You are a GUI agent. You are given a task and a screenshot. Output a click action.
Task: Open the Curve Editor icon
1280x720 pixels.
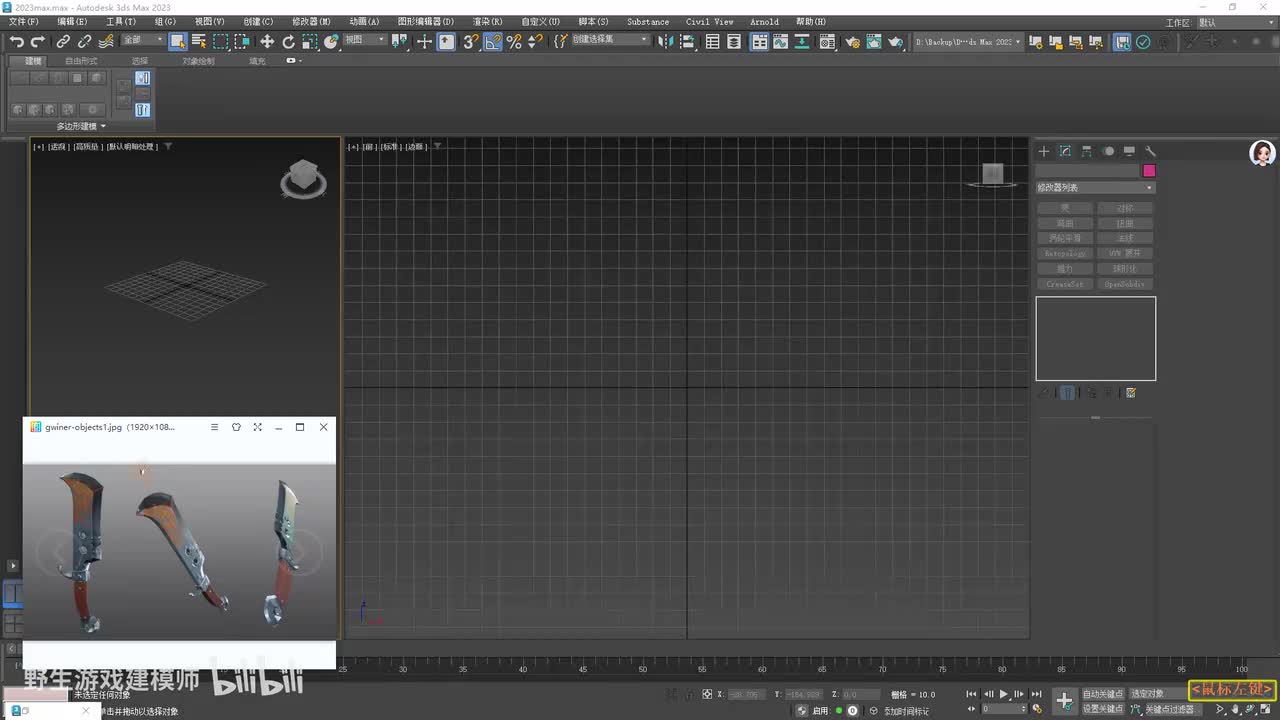click(781, 41)
